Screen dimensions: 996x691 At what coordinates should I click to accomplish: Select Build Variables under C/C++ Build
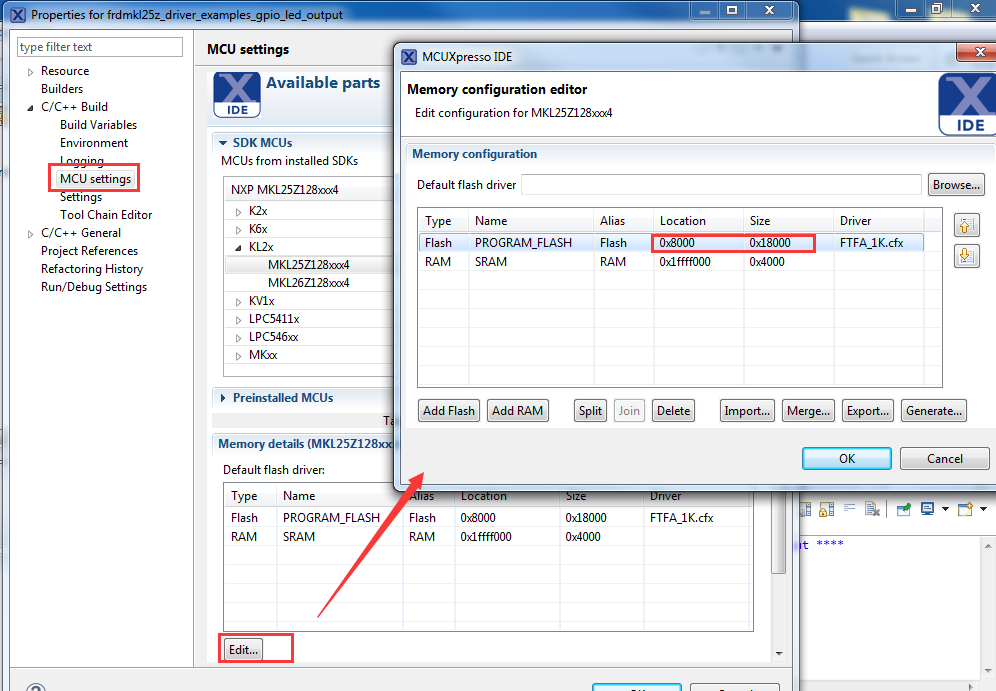coord(98,125)
